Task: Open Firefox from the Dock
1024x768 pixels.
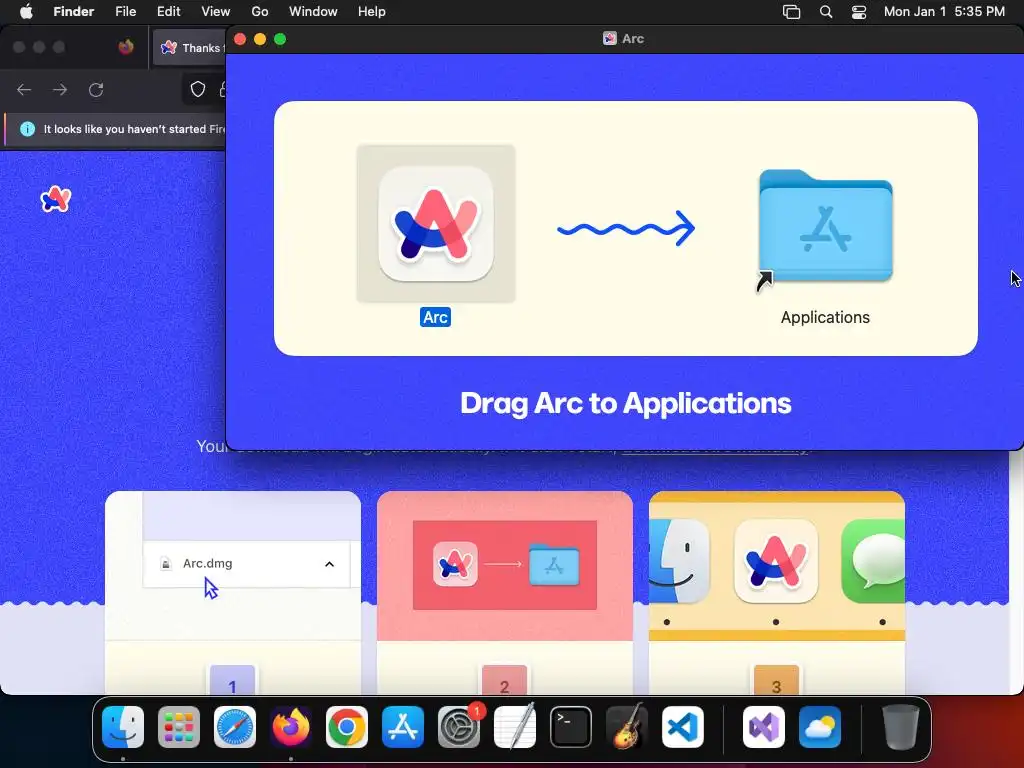Action: tap(291, 727)
